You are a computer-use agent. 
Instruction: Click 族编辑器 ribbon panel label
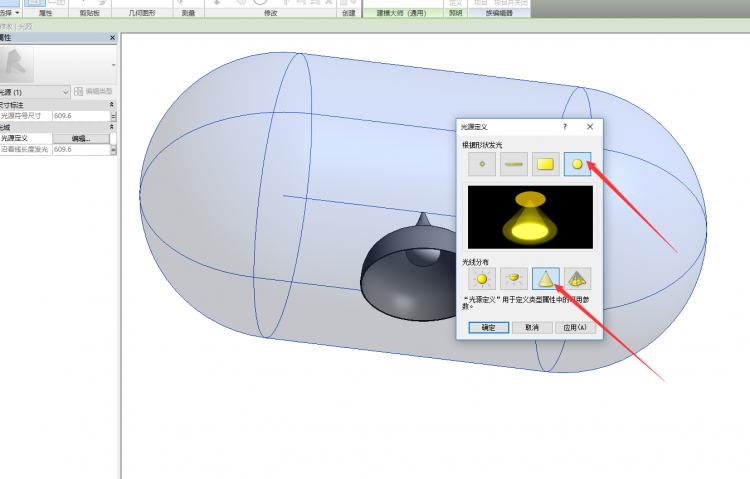tap(499, 13)
